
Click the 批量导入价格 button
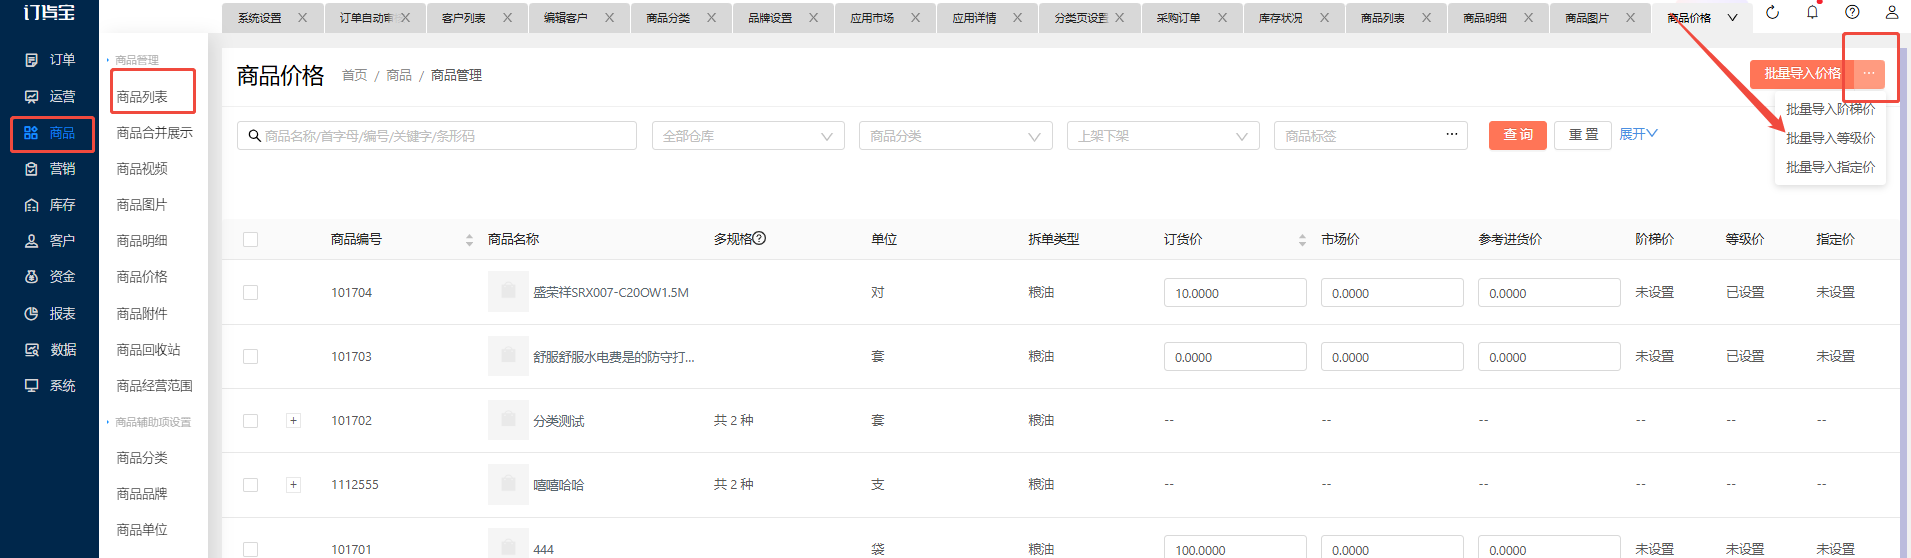tap(1802, 74)
